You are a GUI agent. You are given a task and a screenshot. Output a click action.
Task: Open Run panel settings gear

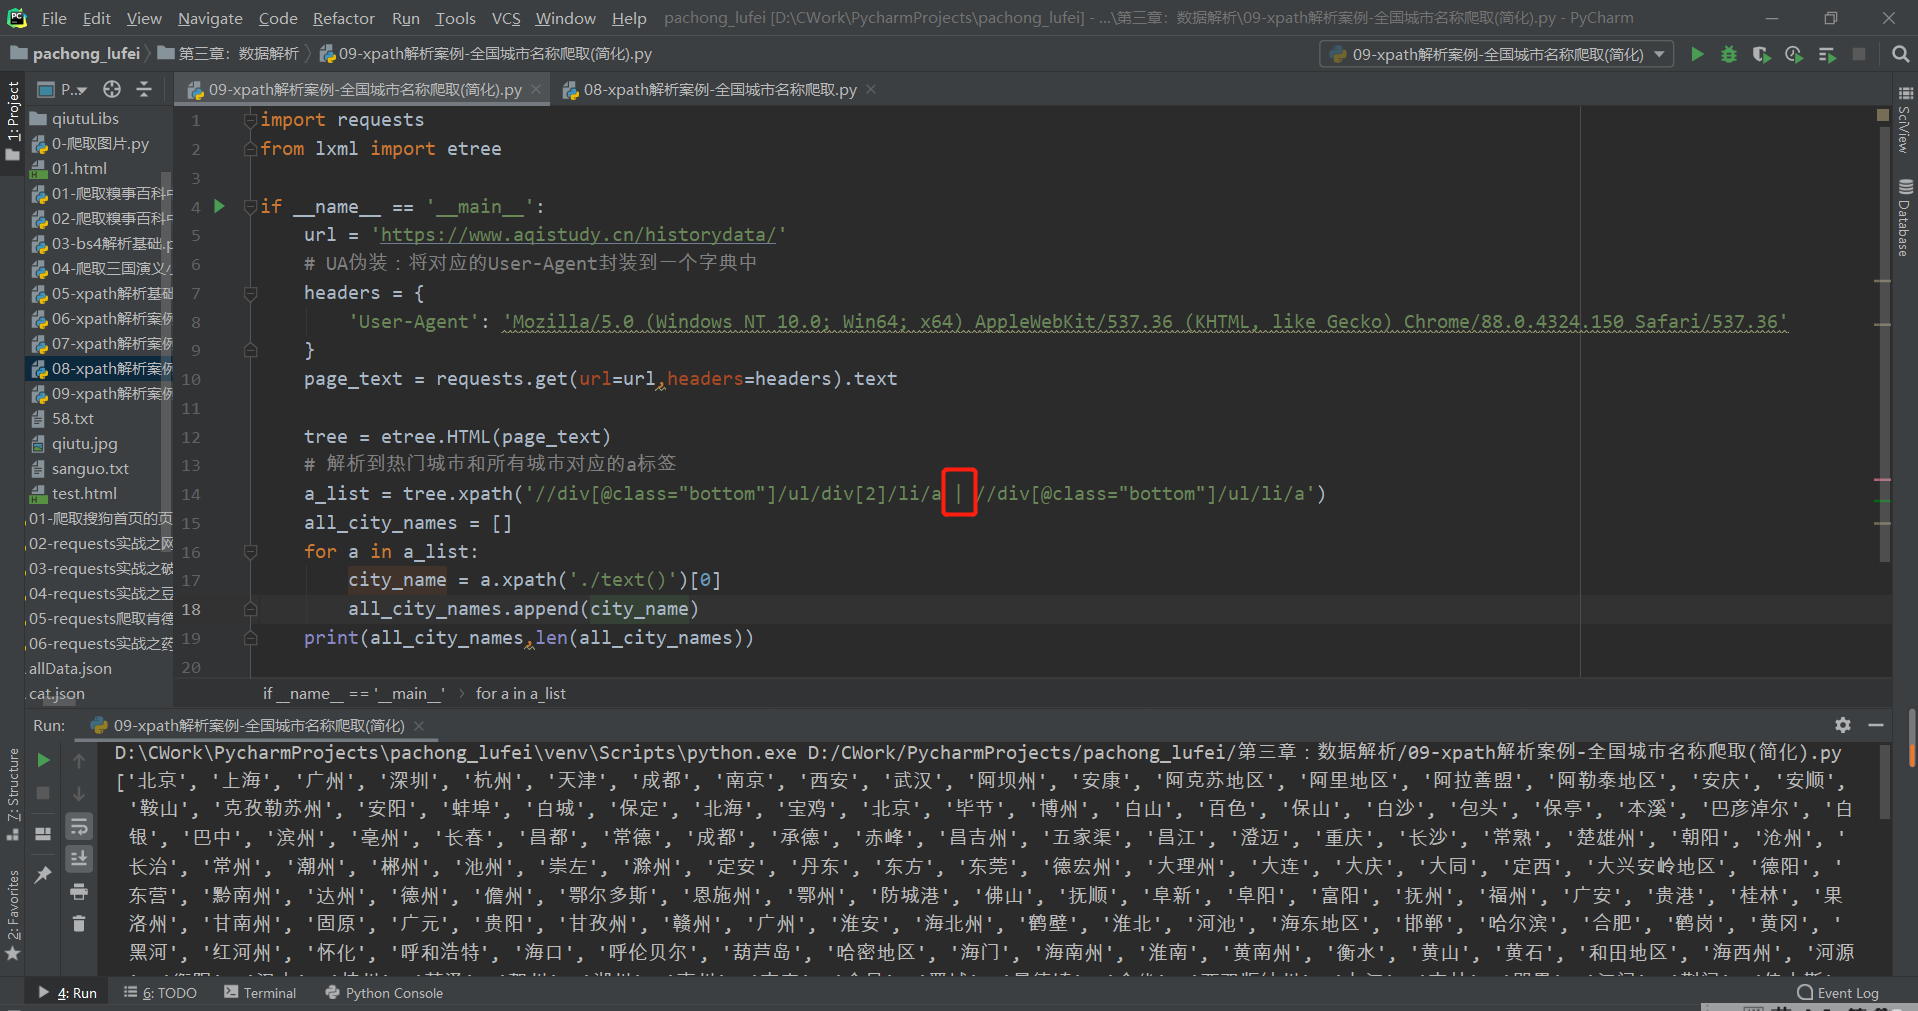[1843, 725]
